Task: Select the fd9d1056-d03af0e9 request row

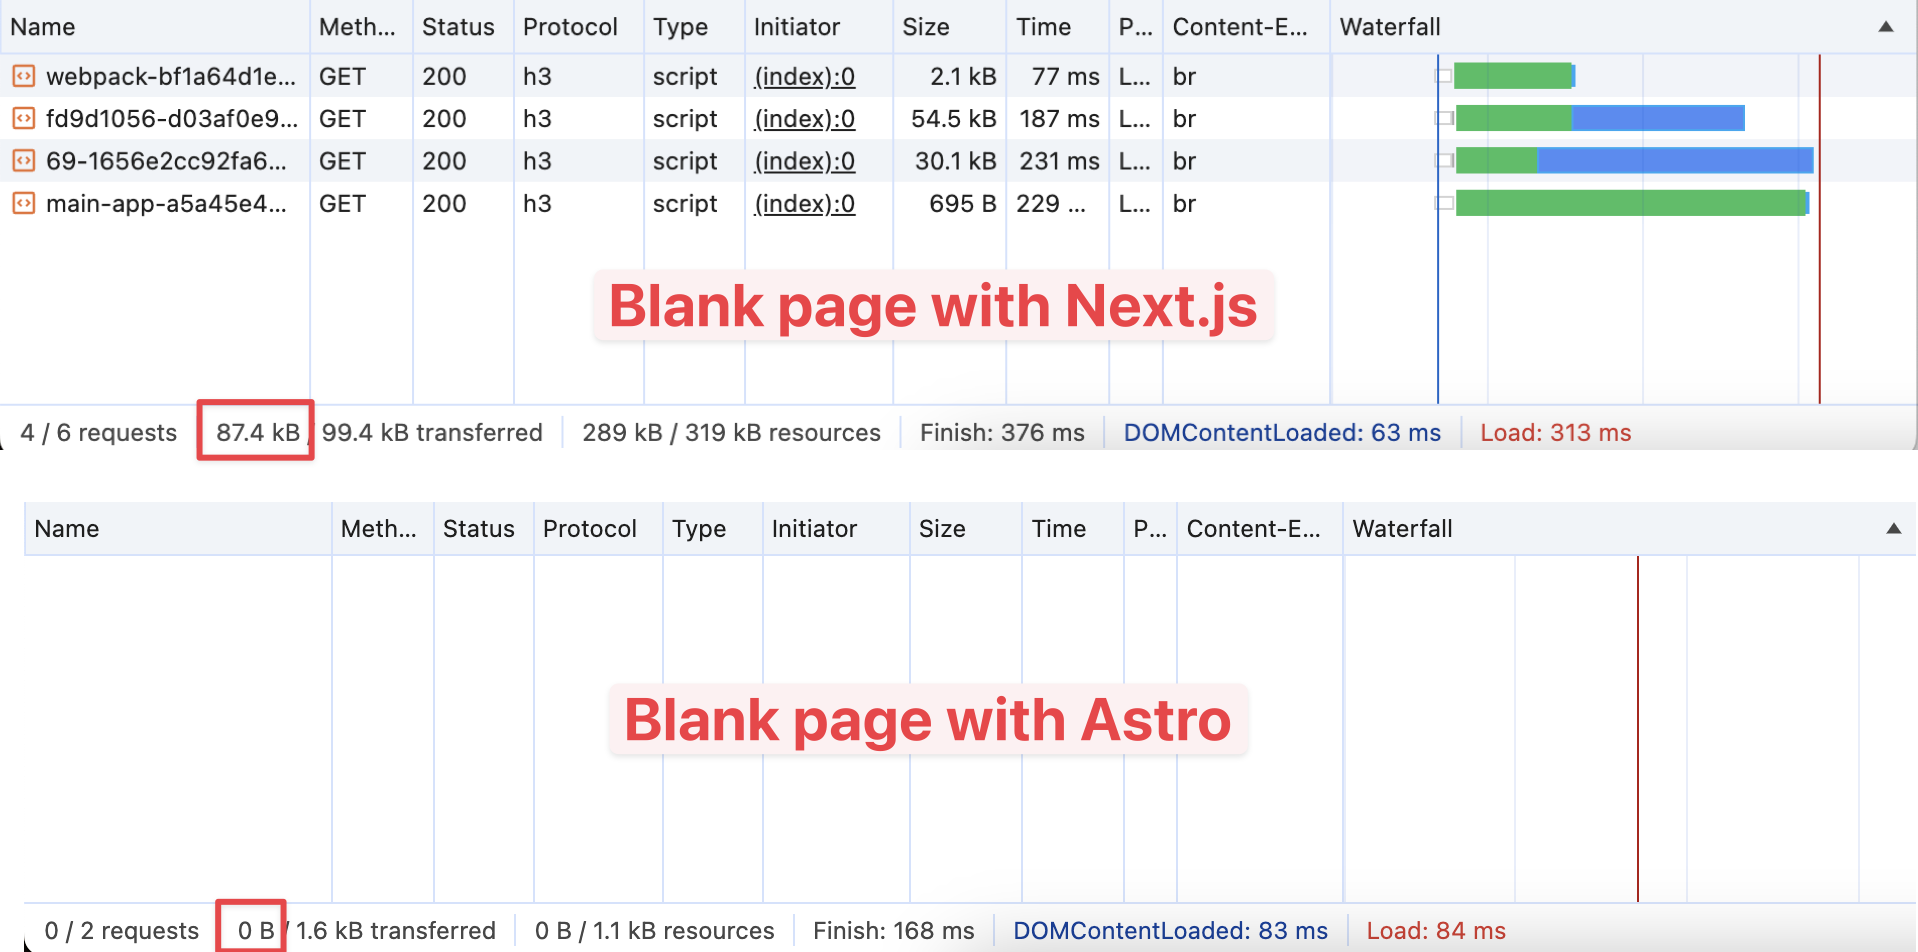Action: (958, 119)
